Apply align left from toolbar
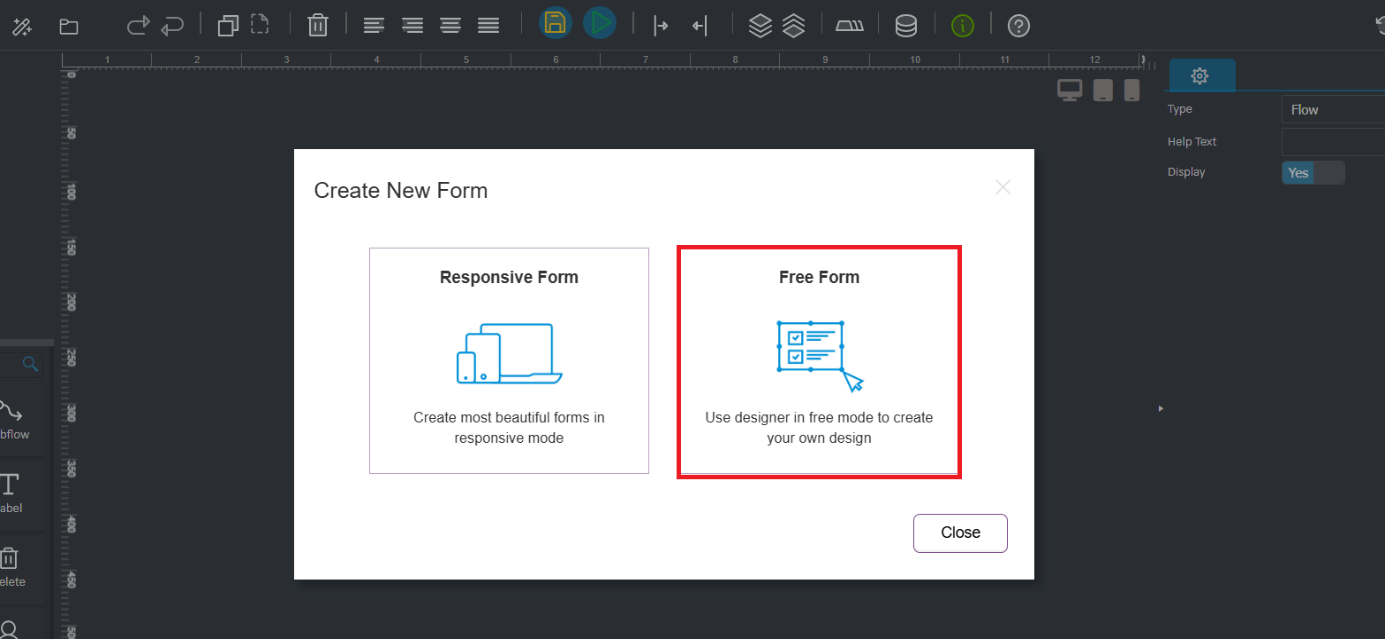 [374, 26]
